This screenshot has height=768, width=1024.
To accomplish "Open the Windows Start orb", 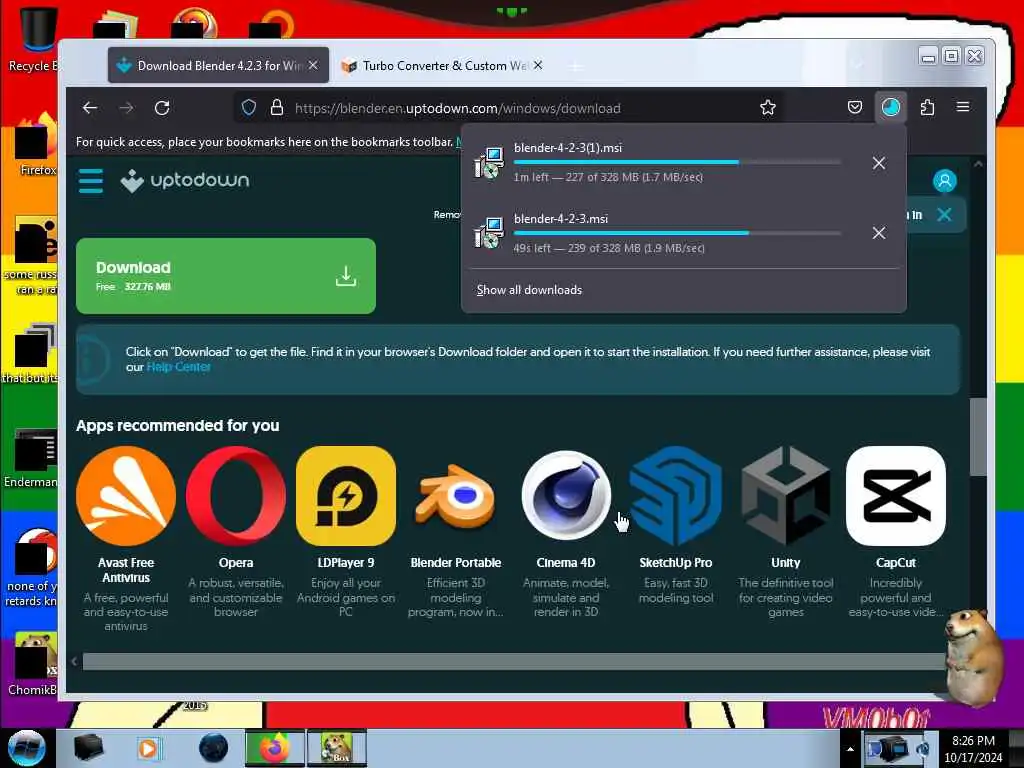I will pos(26,748).
